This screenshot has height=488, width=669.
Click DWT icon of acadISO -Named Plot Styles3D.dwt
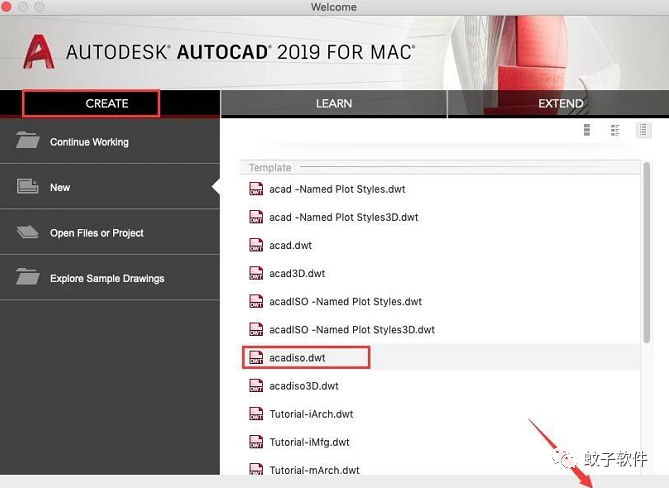[256, 329]
